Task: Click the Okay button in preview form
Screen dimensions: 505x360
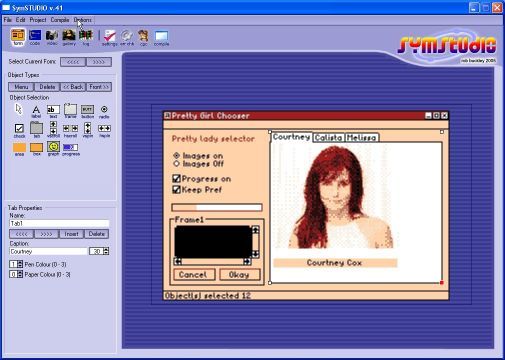Action: 239,275
